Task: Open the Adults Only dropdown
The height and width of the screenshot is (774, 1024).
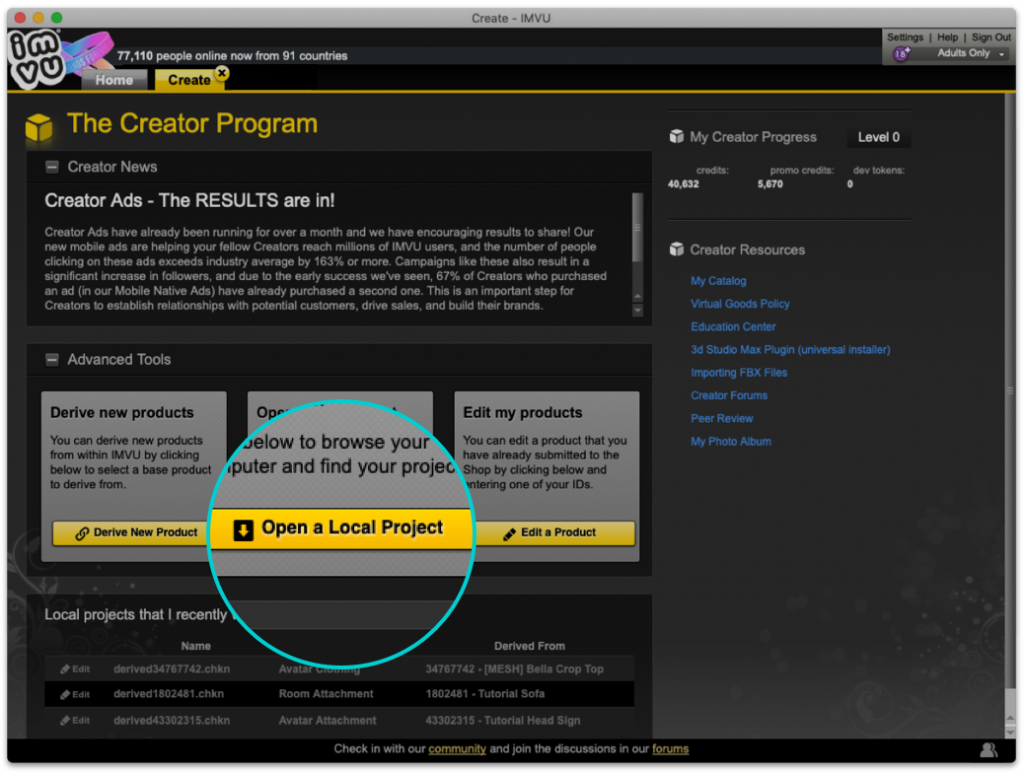Action: [970, 54]
